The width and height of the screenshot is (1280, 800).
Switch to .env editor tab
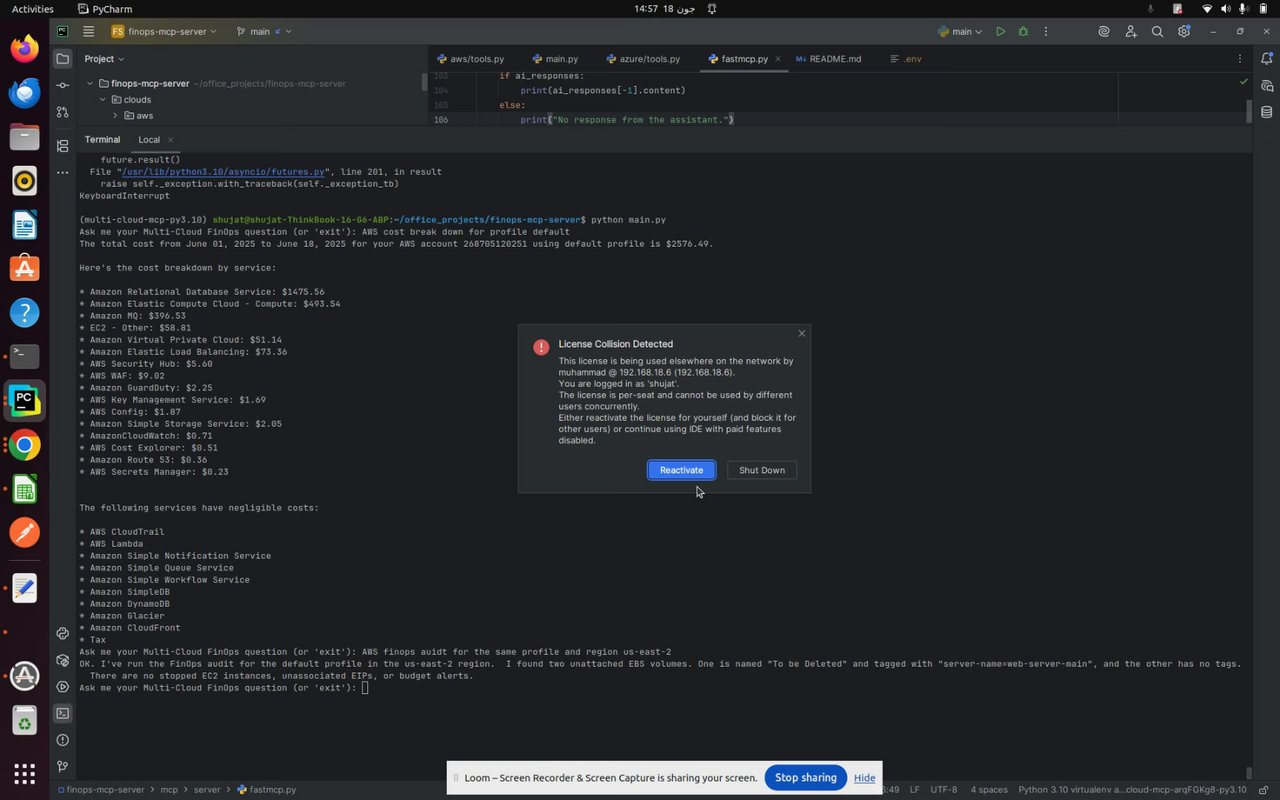point(906,59)
